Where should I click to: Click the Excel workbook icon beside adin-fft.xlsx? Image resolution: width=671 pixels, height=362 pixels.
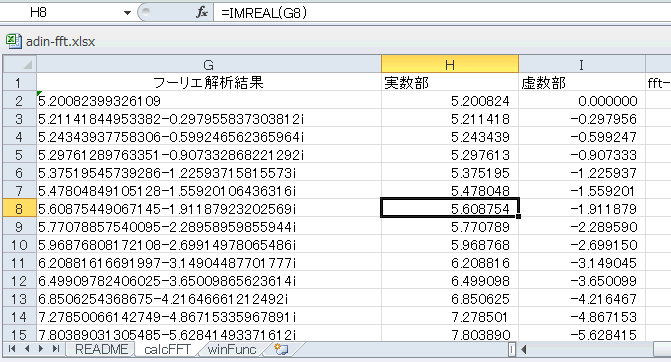(13, 41)
